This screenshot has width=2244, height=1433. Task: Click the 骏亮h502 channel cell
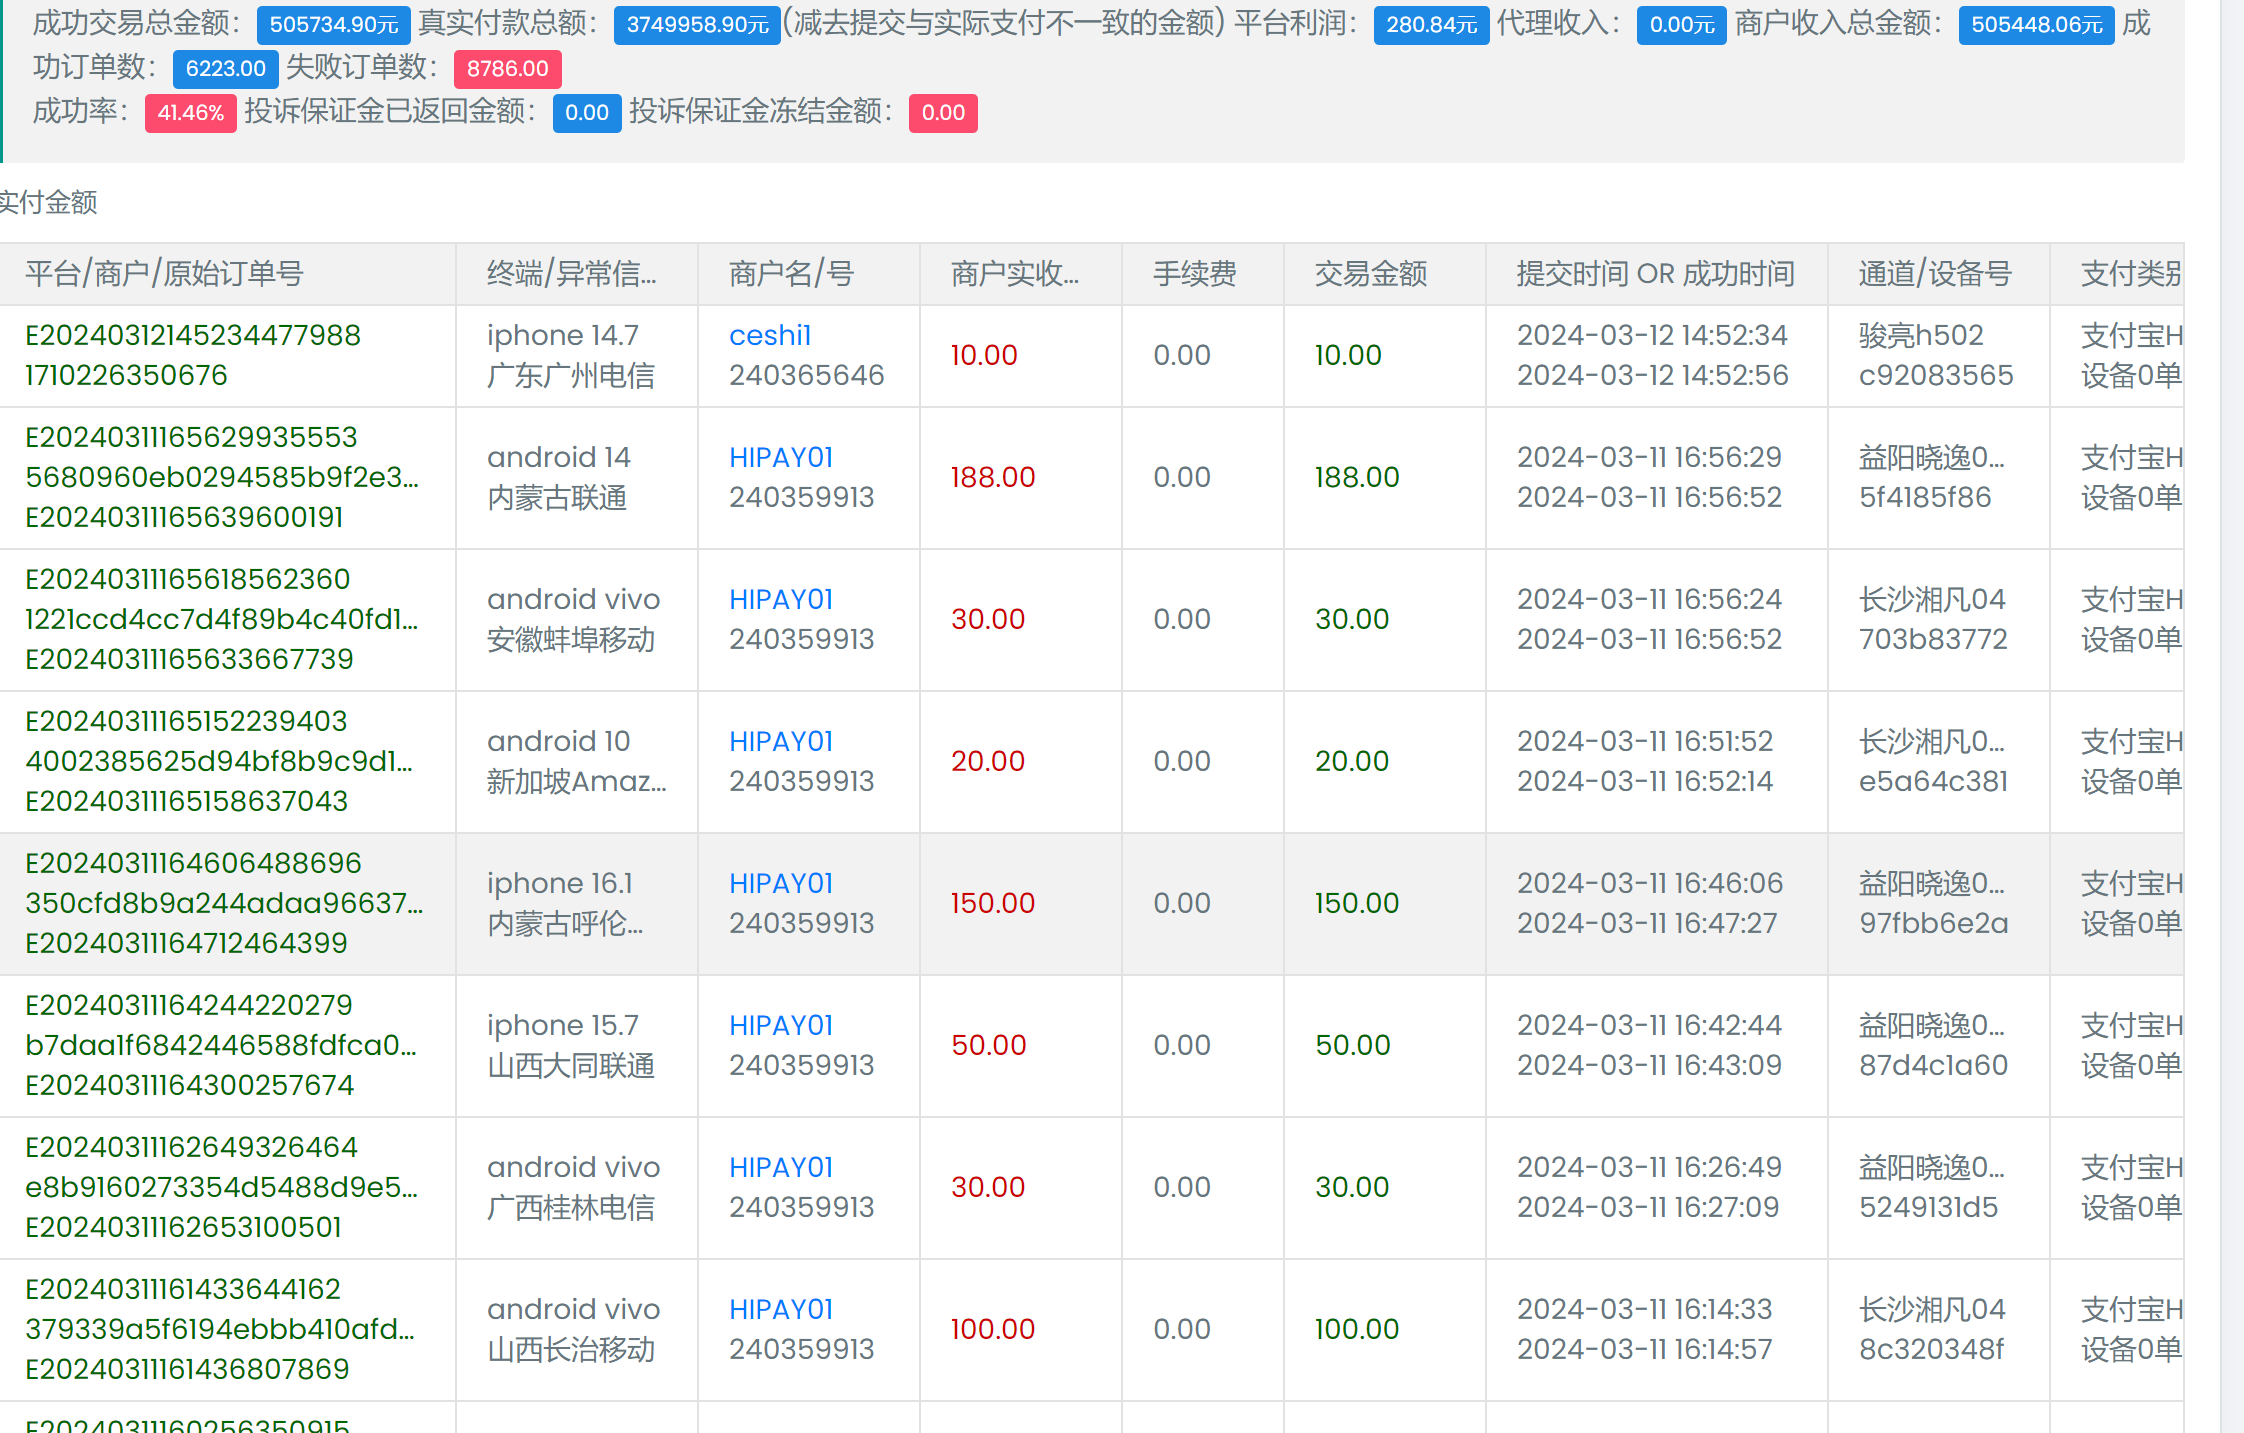(1920, 335)
